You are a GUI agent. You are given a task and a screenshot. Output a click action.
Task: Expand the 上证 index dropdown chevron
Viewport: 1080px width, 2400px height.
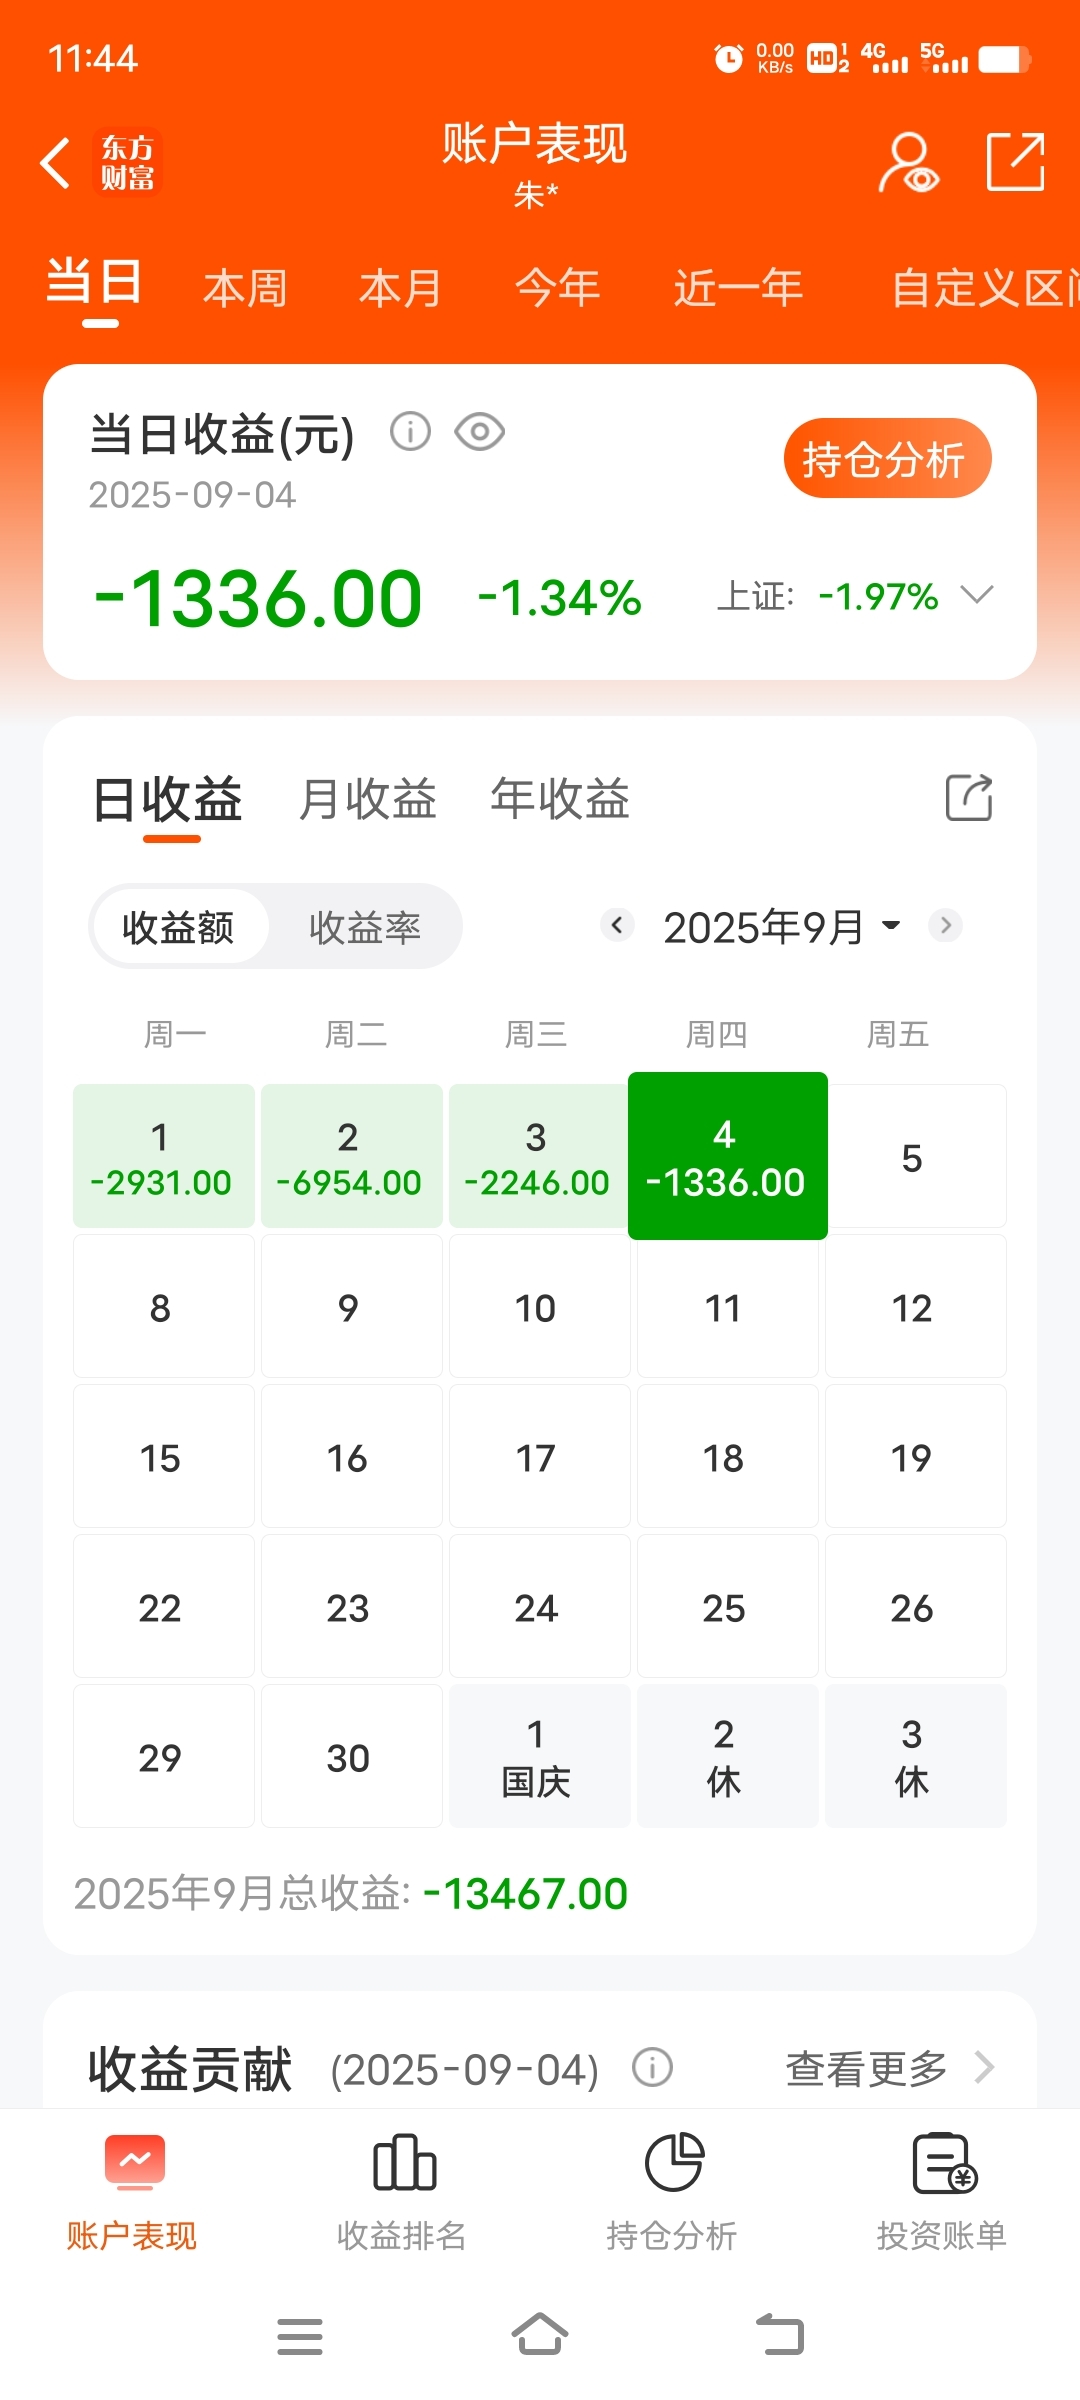tap(976, 596)
